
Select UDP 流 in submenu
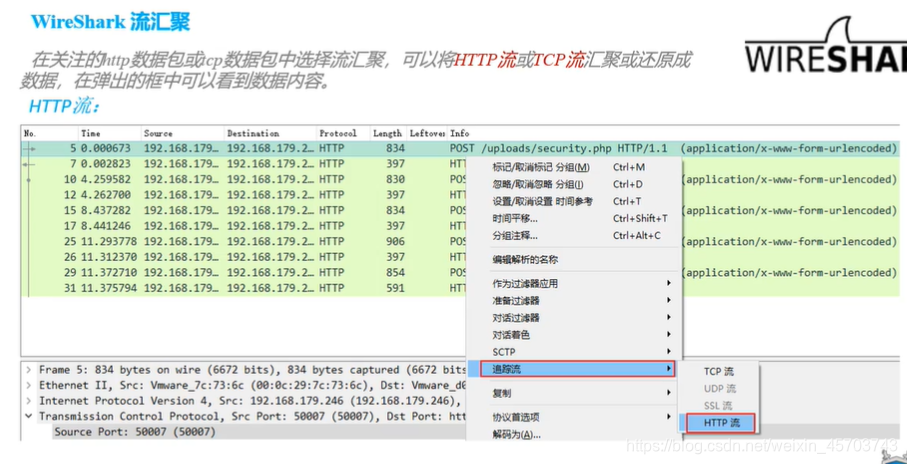719,389
